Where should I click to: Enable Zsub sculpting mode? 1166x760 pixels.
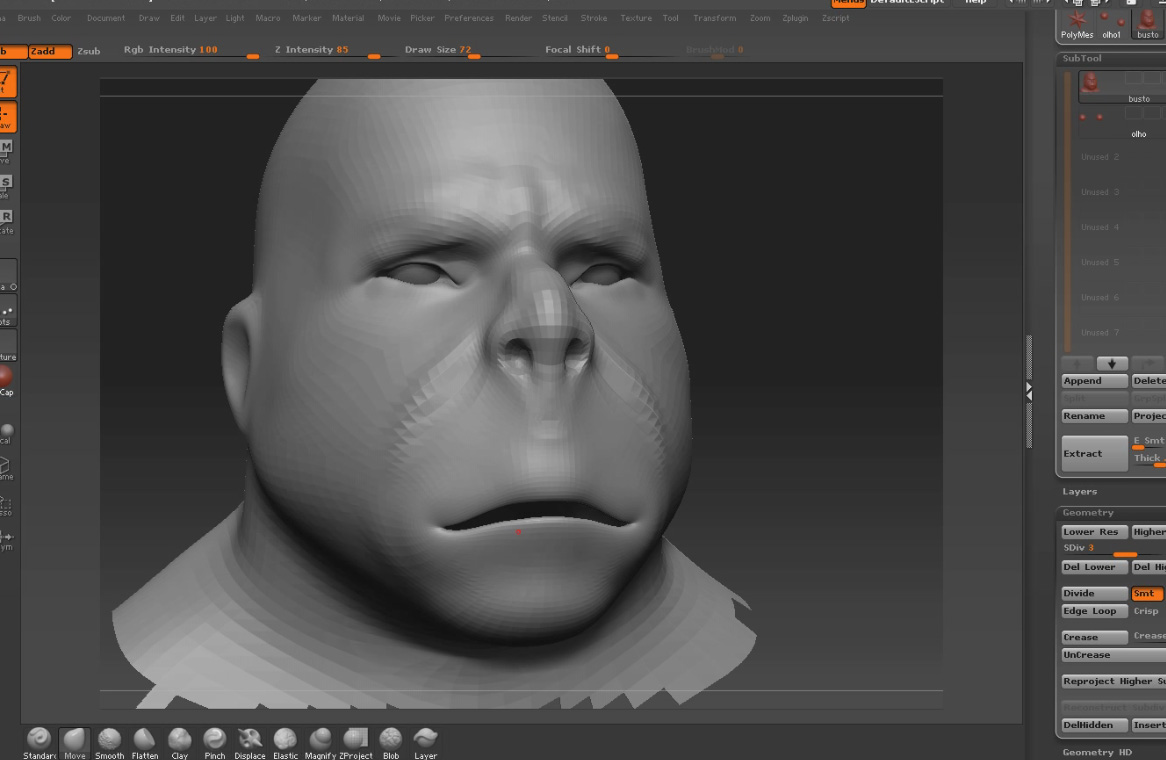89,51
